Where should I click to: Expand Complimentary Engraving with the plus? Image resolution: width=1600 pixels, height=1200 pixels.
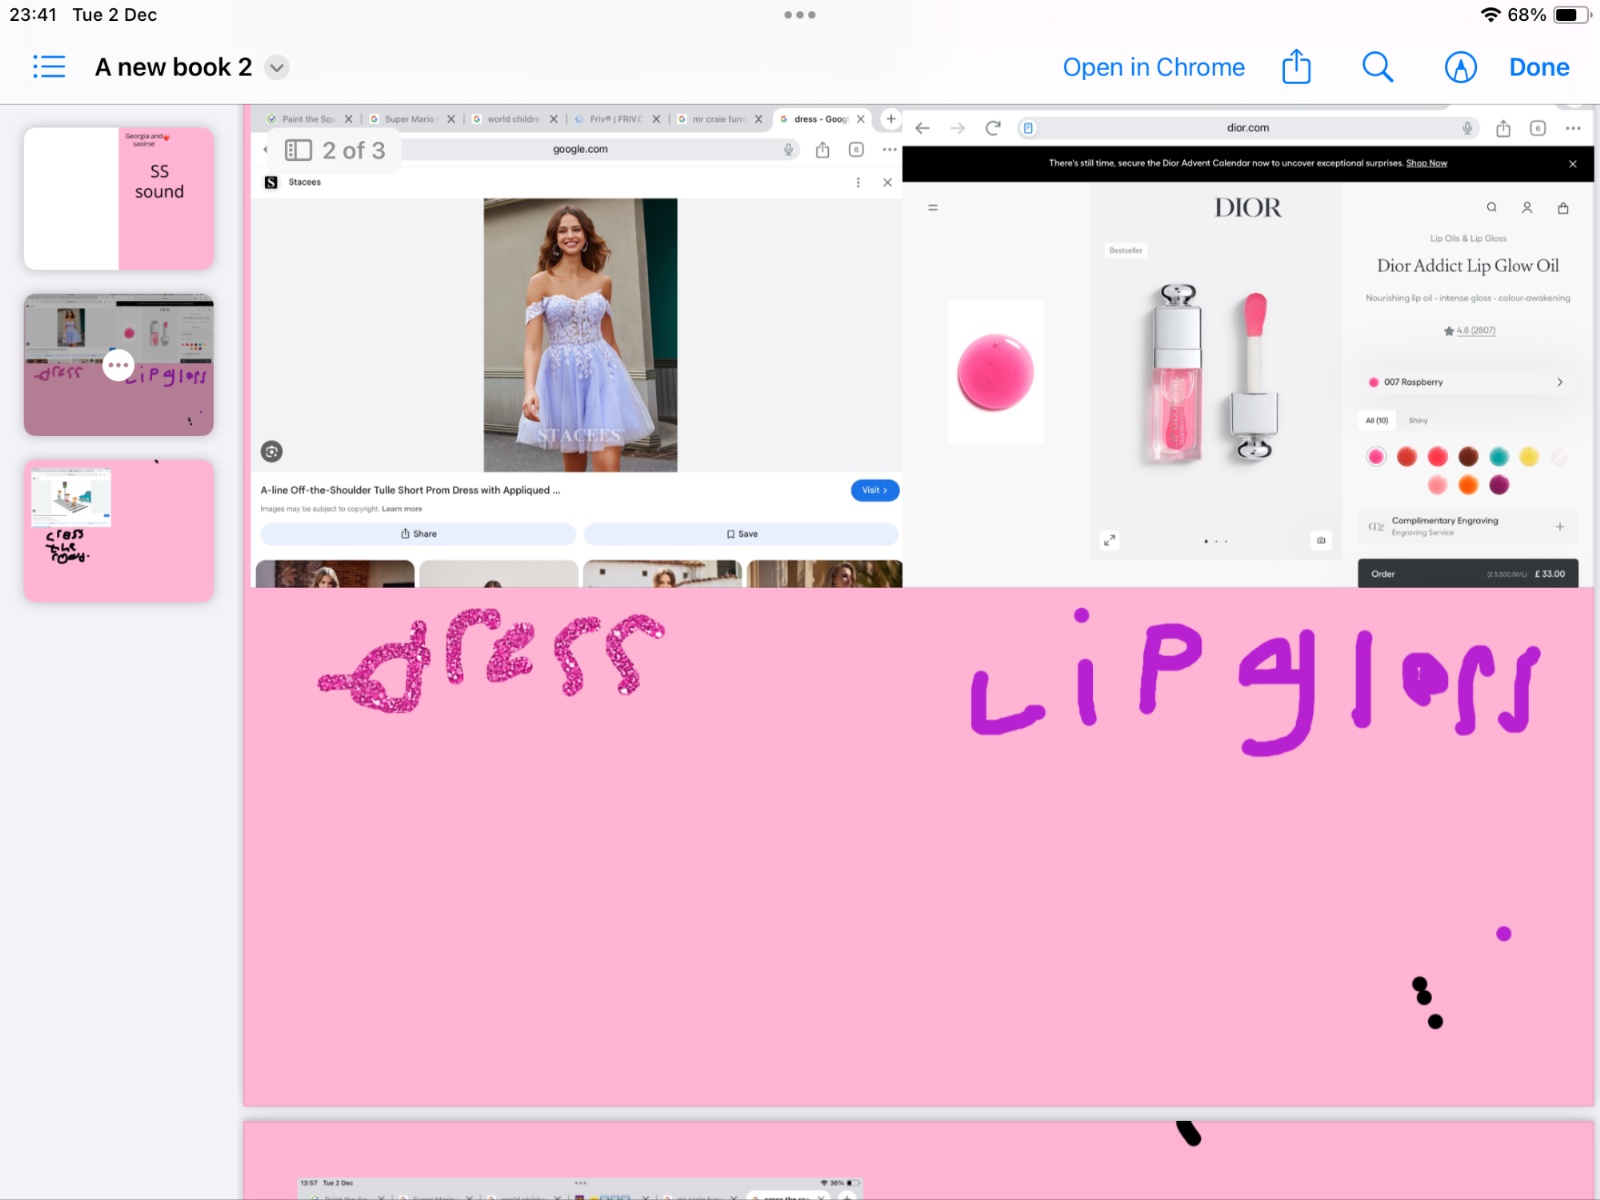pyautogui.click(x=1559, y=526)
